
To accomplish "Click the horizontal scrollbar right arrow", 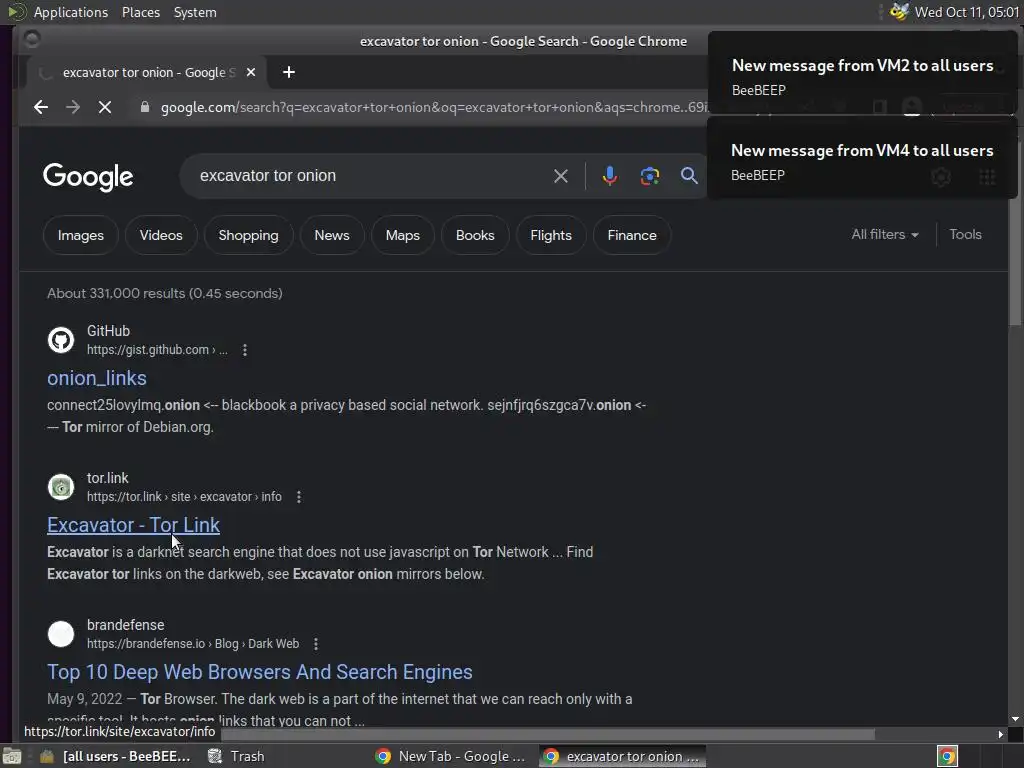I will [1000, 734].
